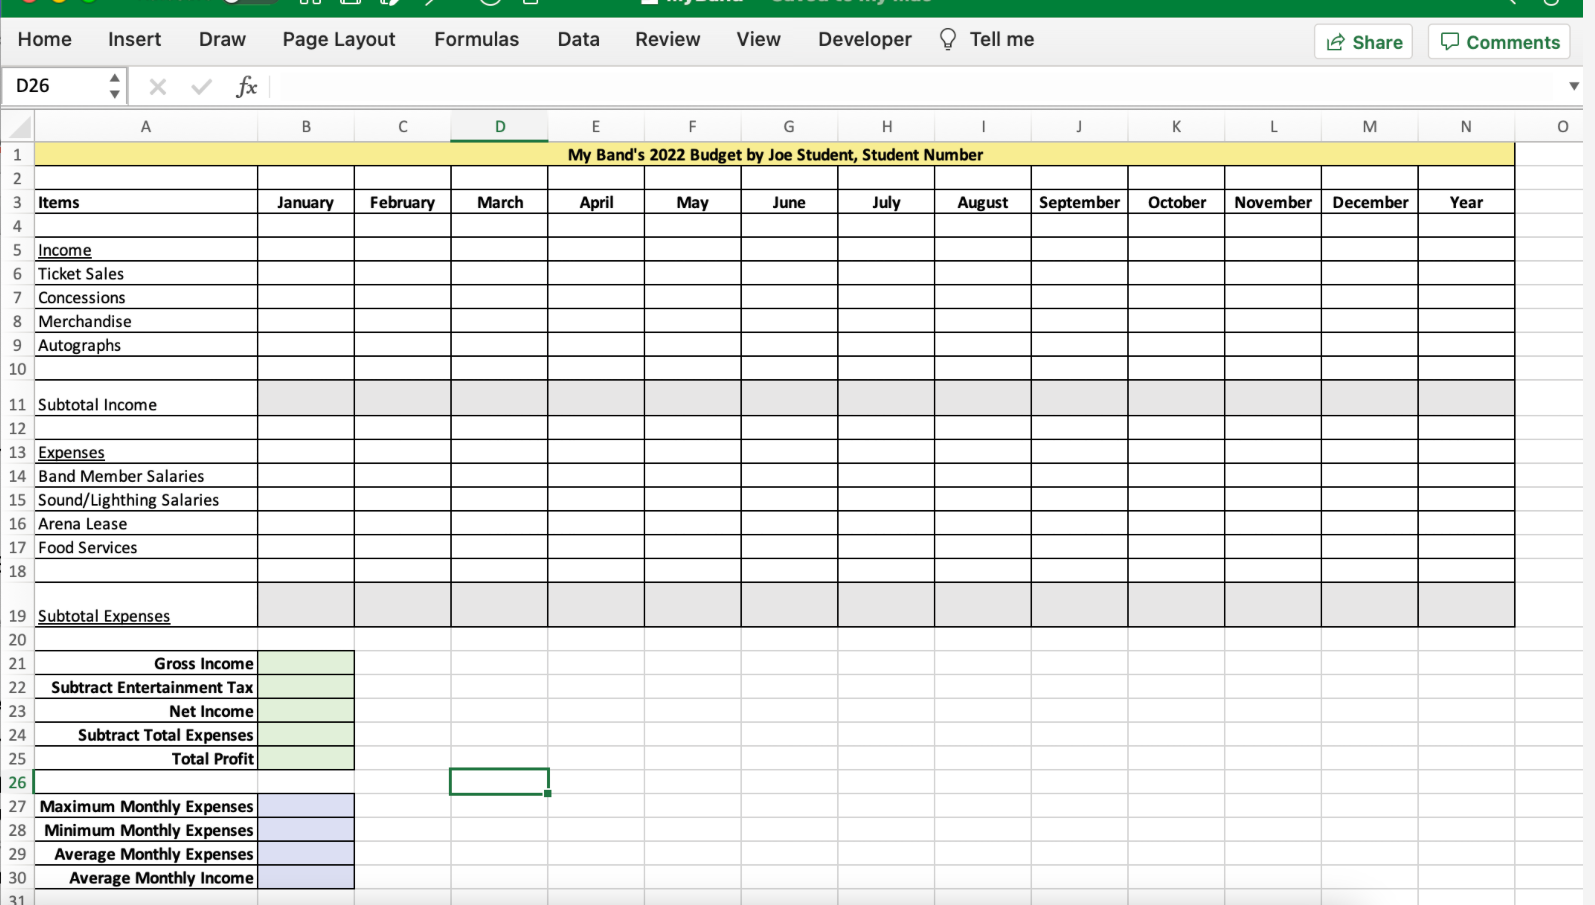Switch to the Data tab
The width and height of the screenshot is (1595, 905).
[578, 39]
